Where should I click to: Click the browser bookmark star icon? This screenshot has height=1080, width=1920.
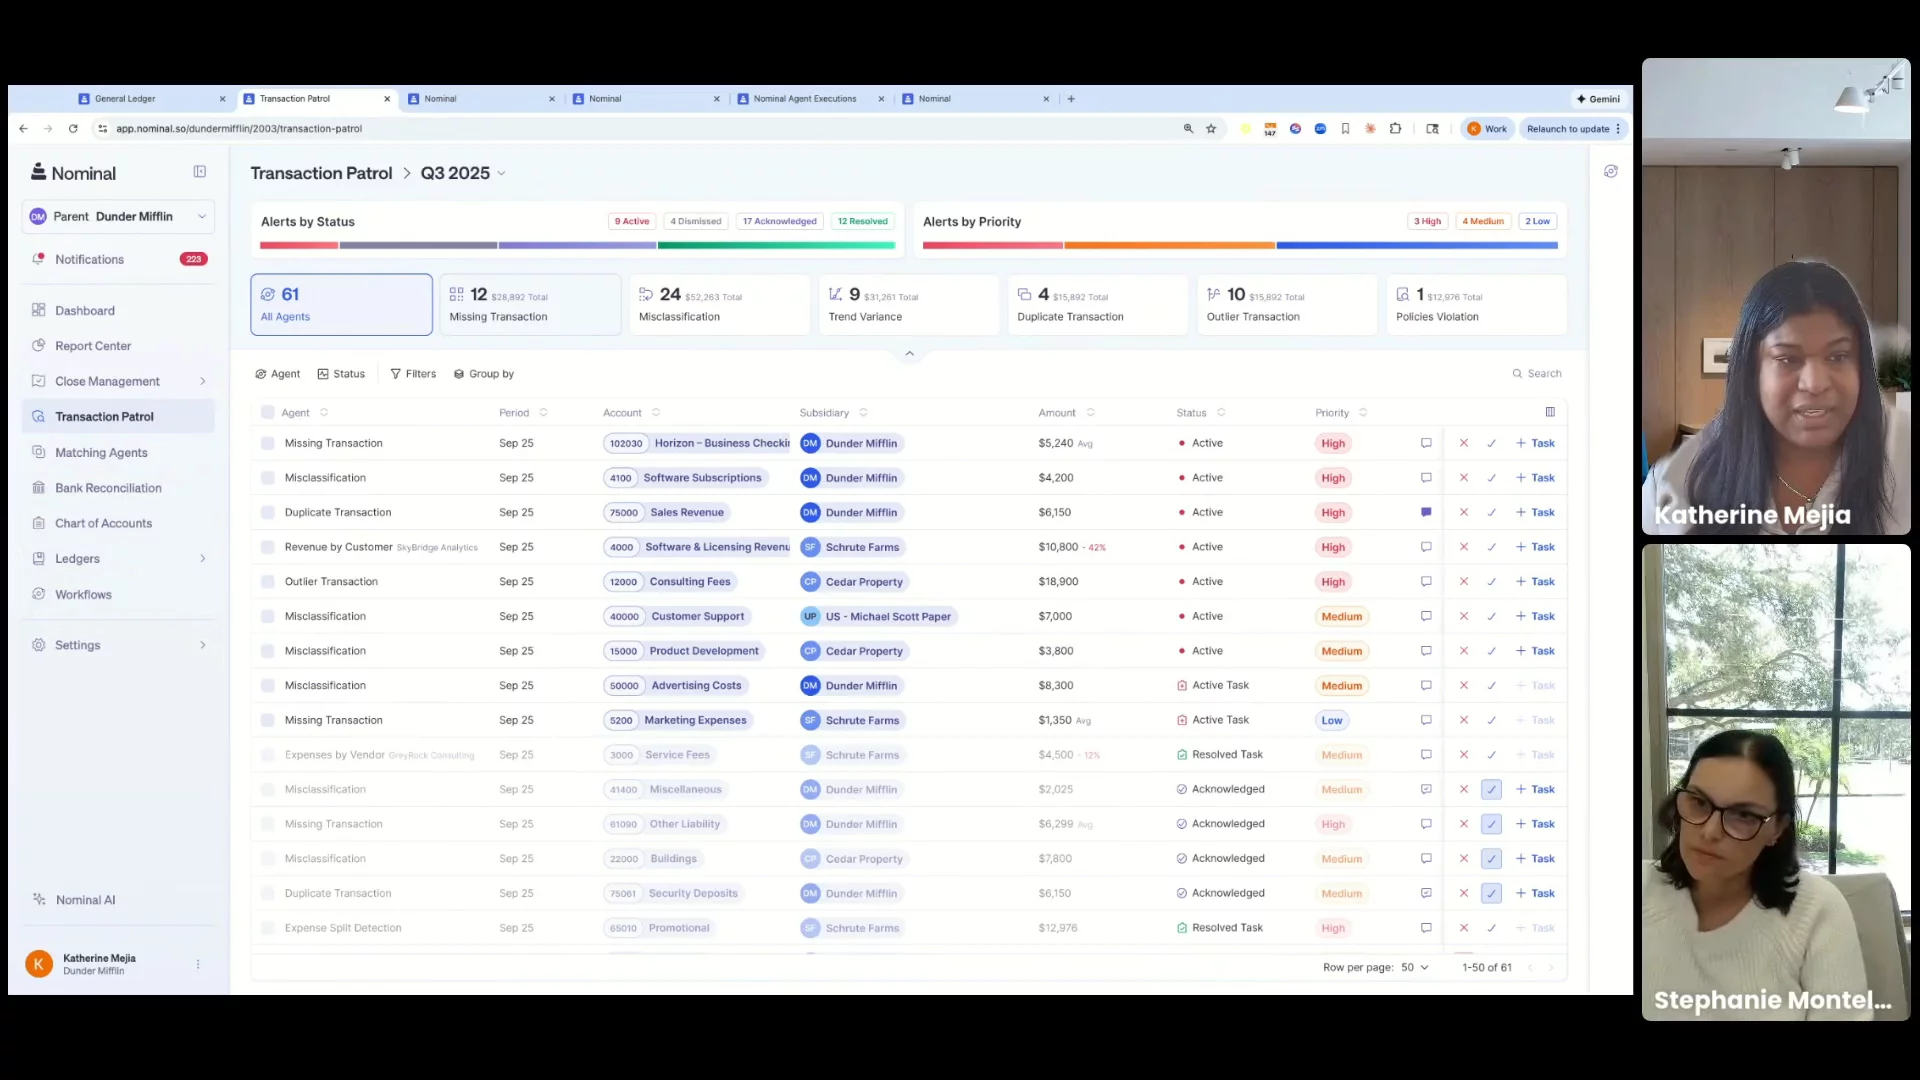pos(1211,129)
